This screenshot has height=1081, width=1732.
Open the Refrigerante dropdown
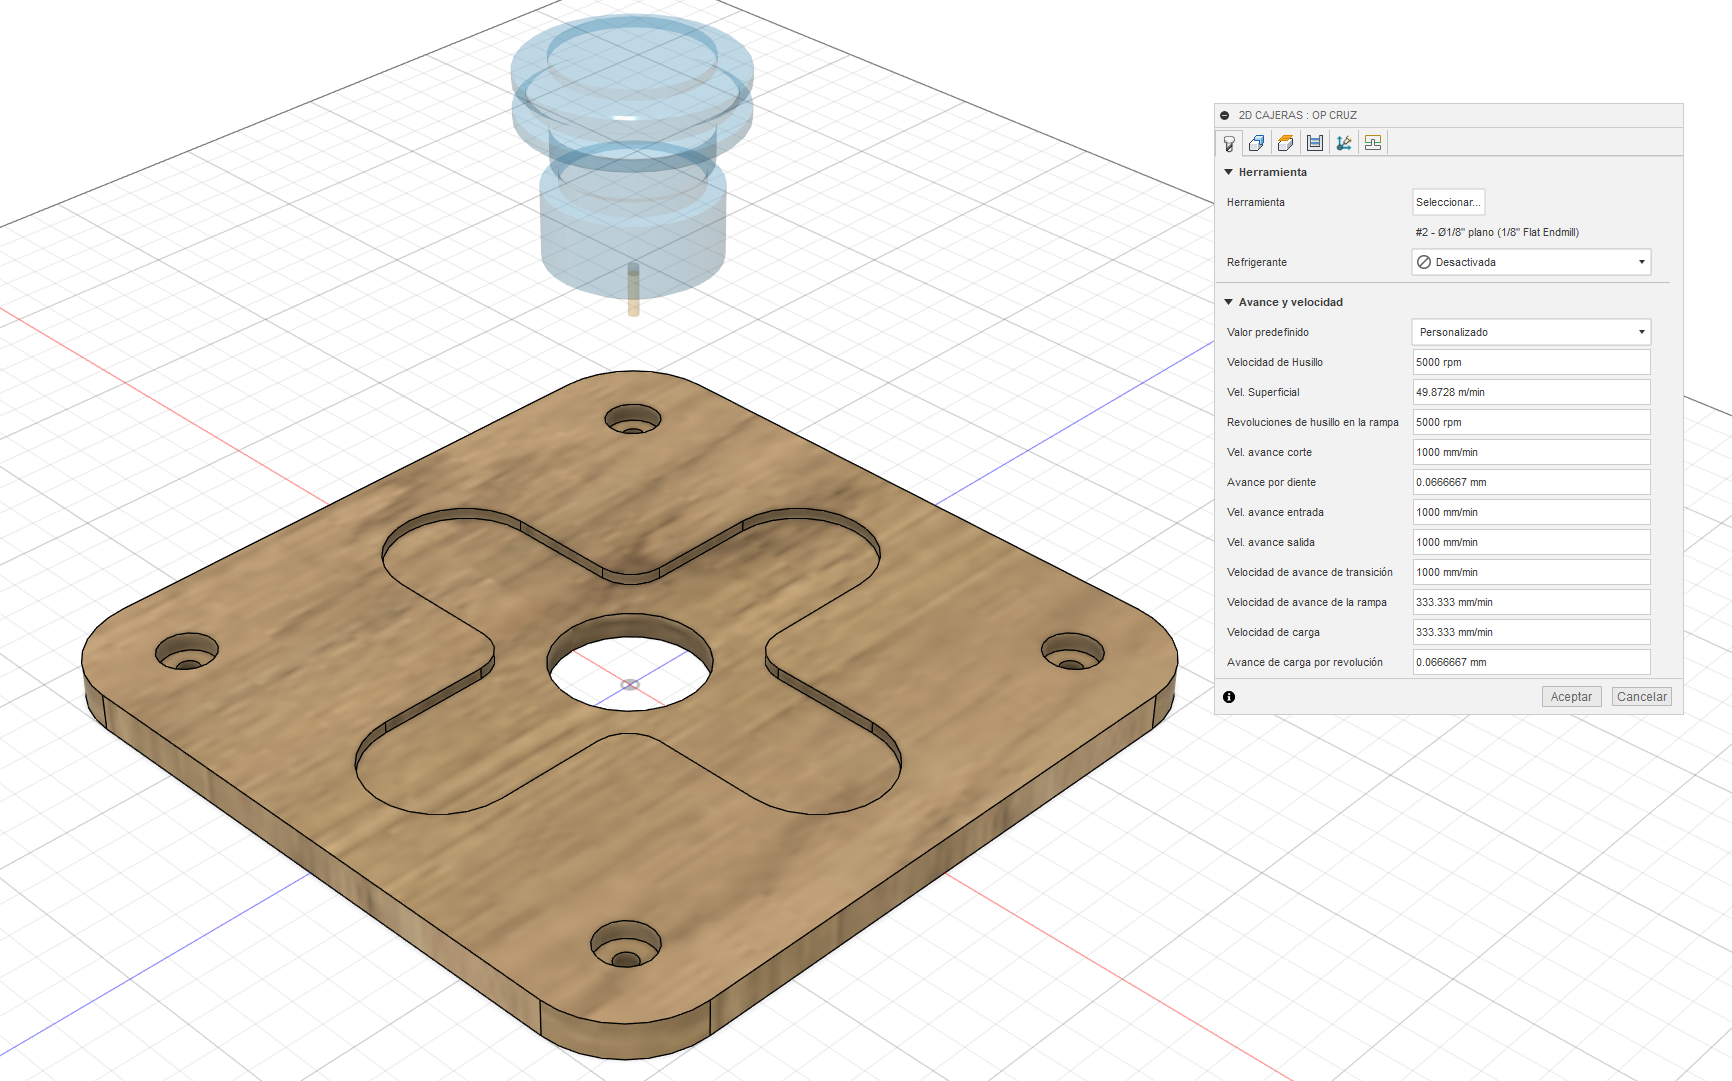(1531, 262)
